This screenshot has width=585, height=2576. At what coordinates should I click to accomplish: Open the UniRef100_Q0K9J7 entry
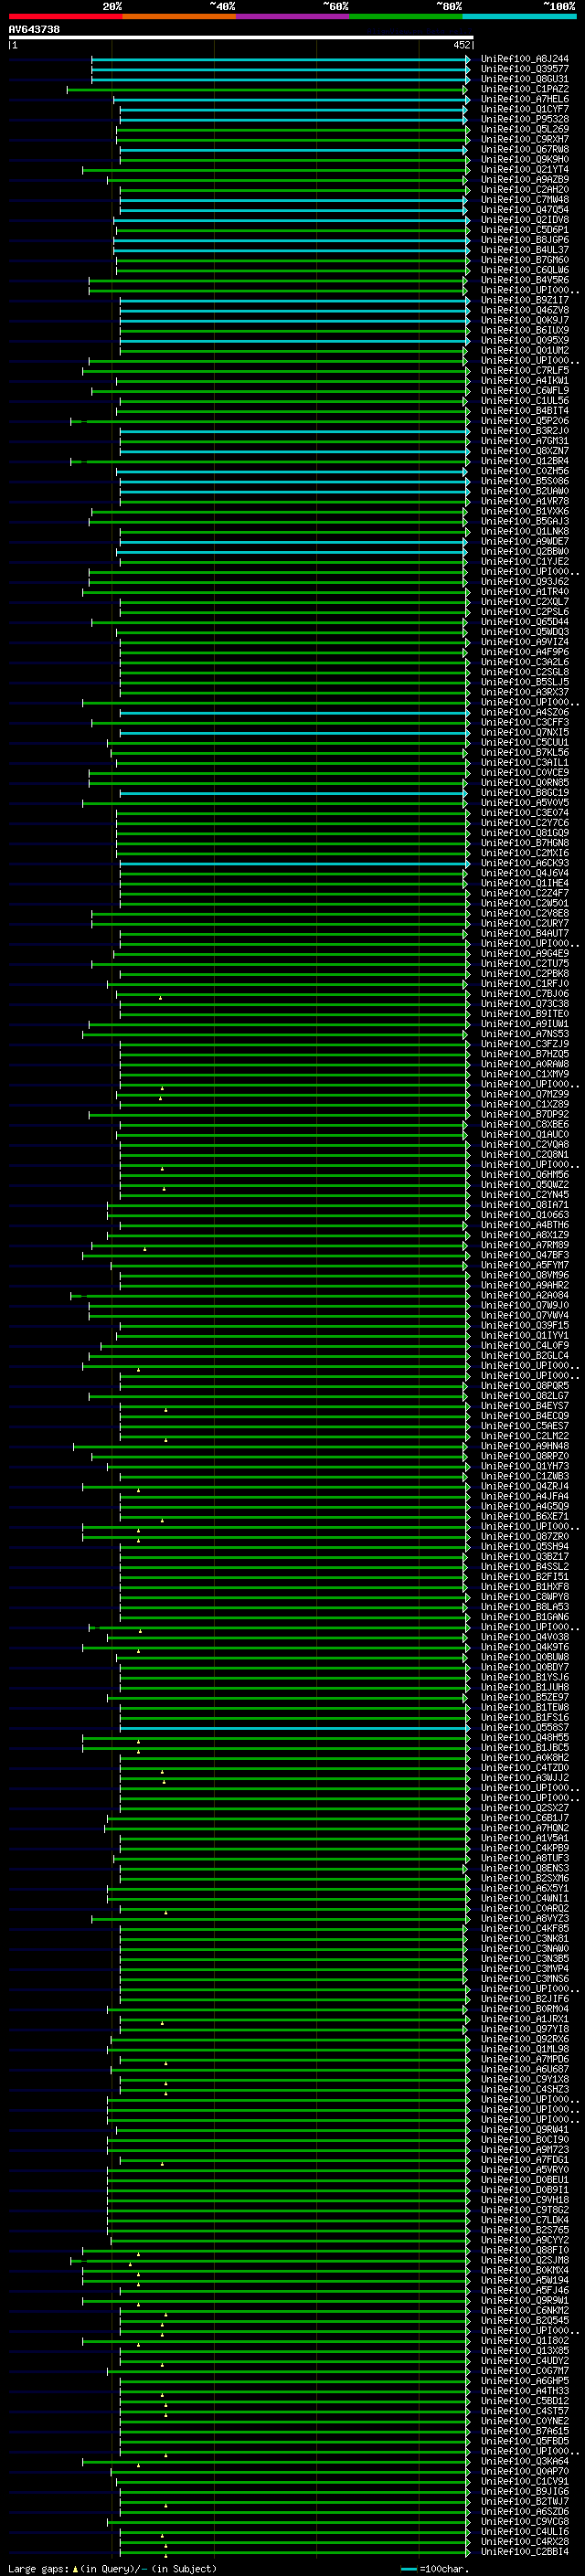point(525,320)
